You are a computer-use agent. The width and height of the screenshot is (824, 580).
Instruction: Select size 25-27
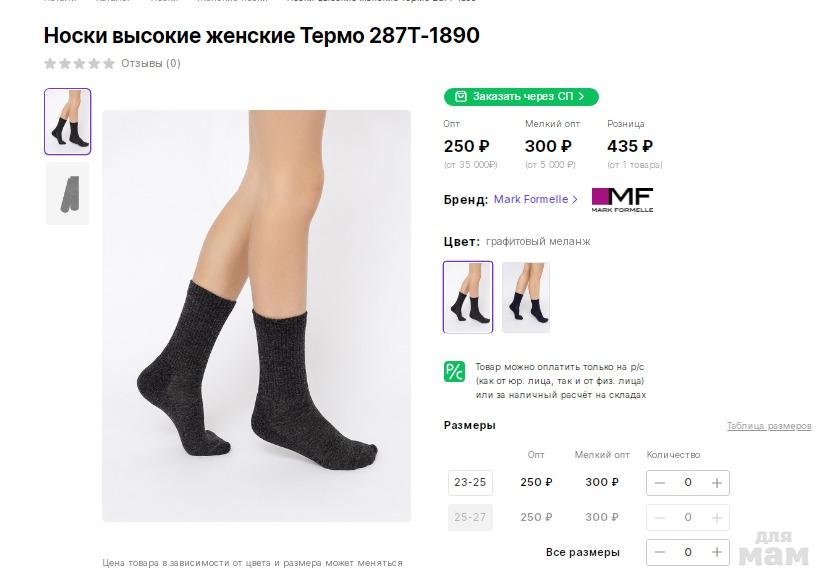(470, 517)
